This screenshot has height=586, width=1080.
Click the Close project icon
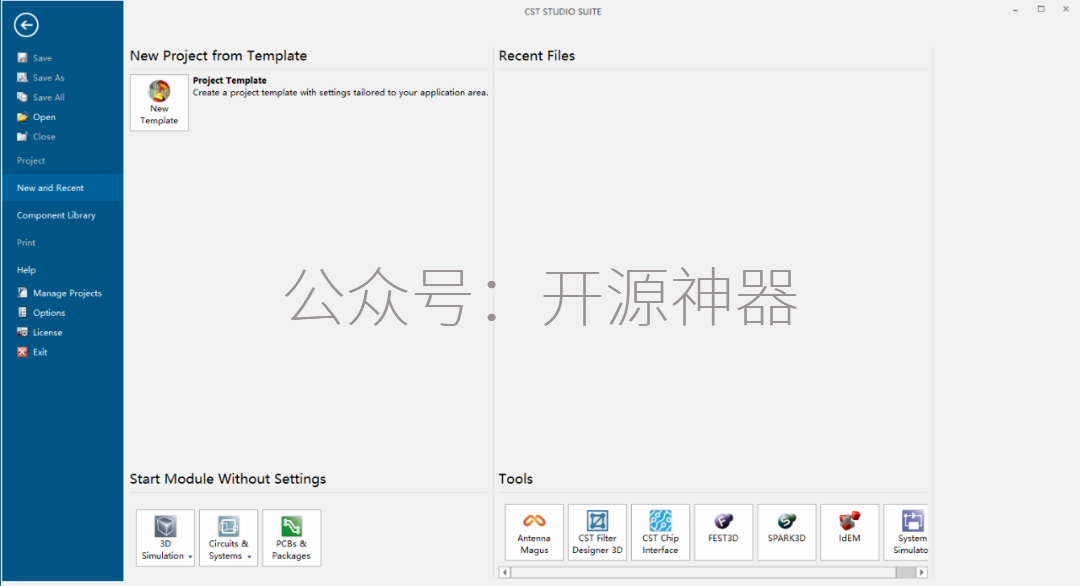tap(22, 136)
